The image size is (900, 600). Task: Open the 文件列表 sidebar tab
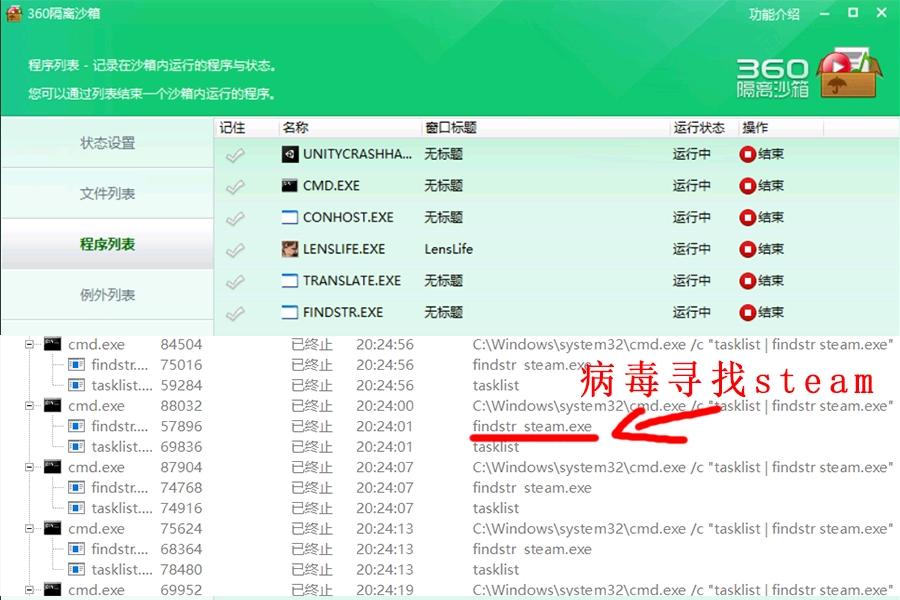coord(107,193)
